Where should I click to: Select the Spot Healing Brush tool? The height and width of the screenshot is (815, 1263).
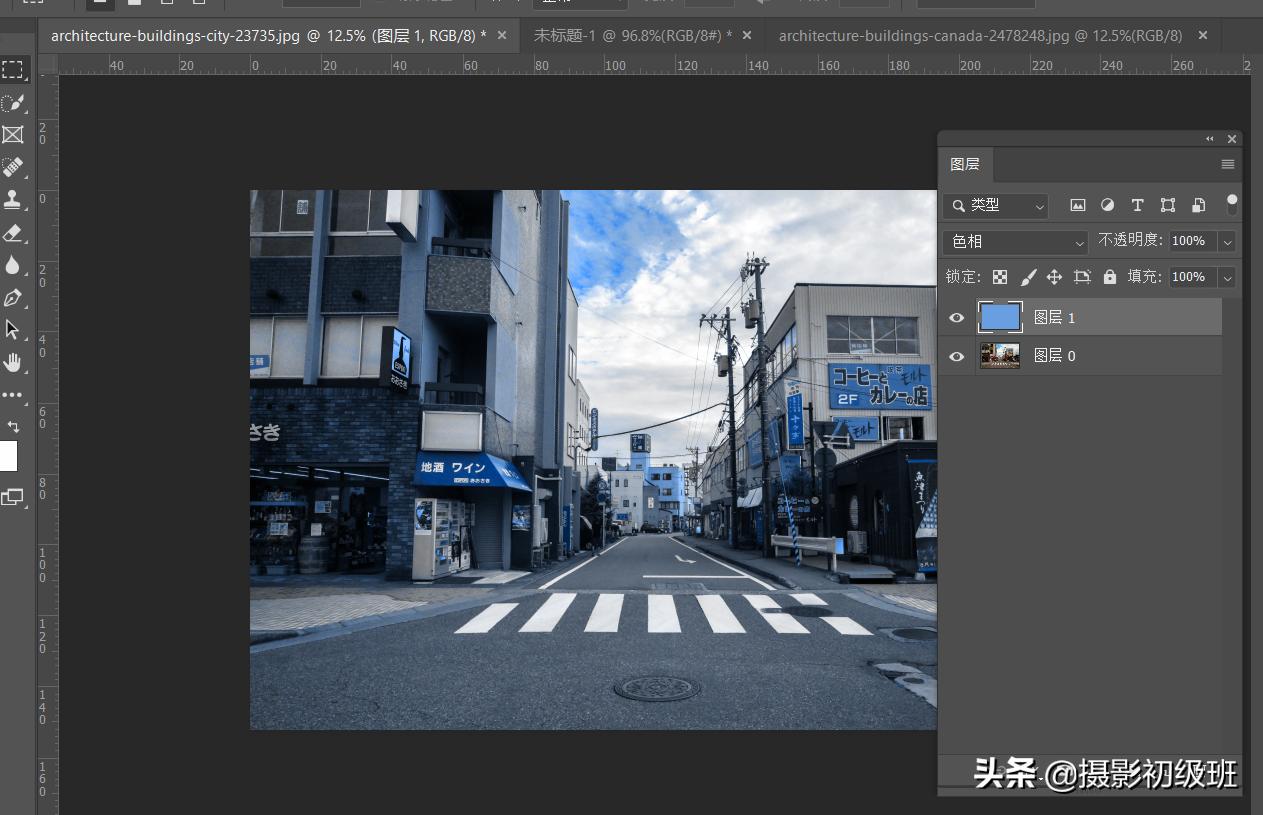point(13,167)
